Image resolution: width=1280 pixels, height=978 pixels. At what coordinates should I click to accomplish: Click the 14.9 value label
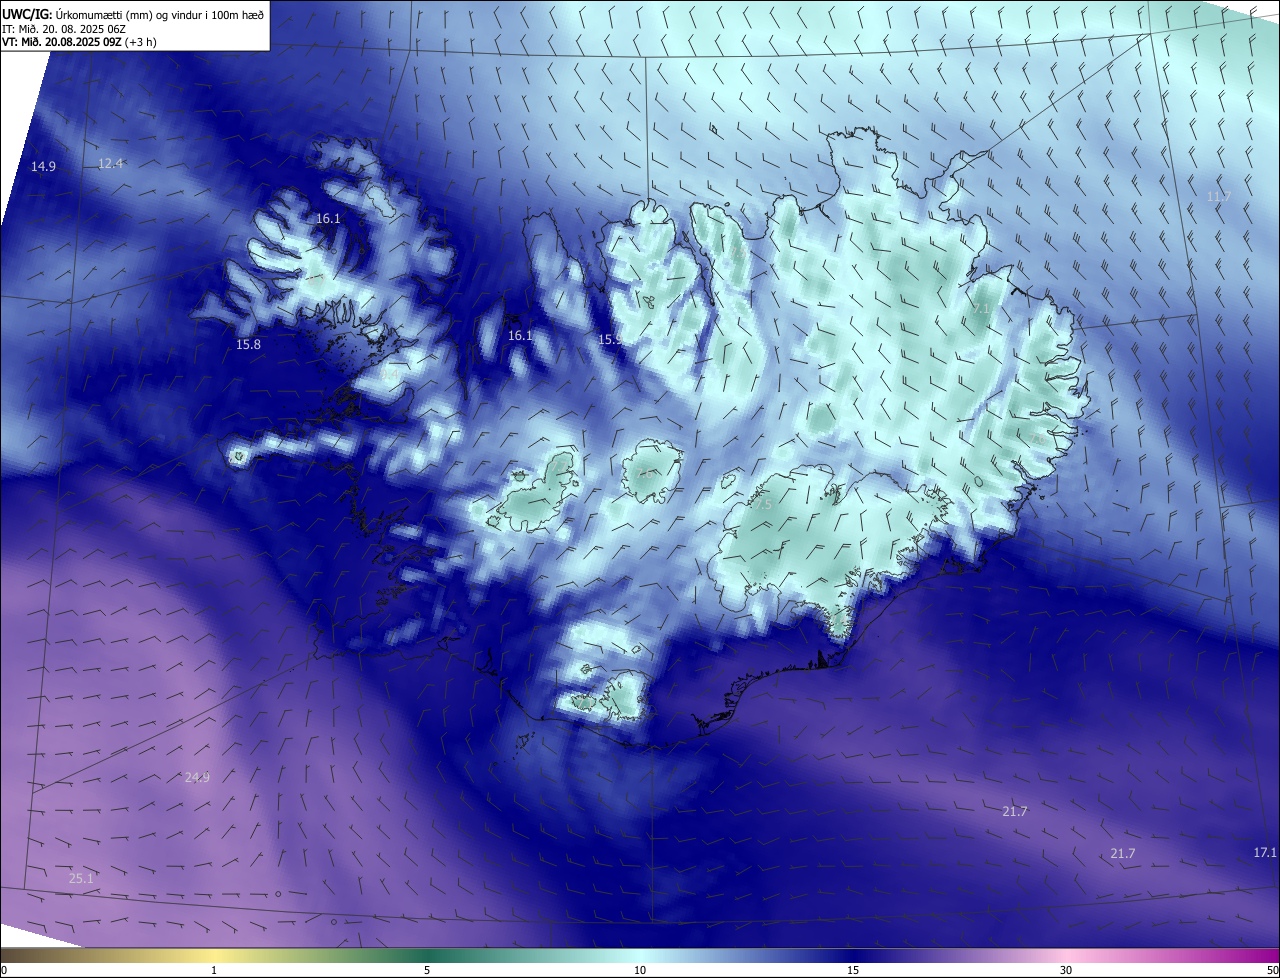[43, 167]
